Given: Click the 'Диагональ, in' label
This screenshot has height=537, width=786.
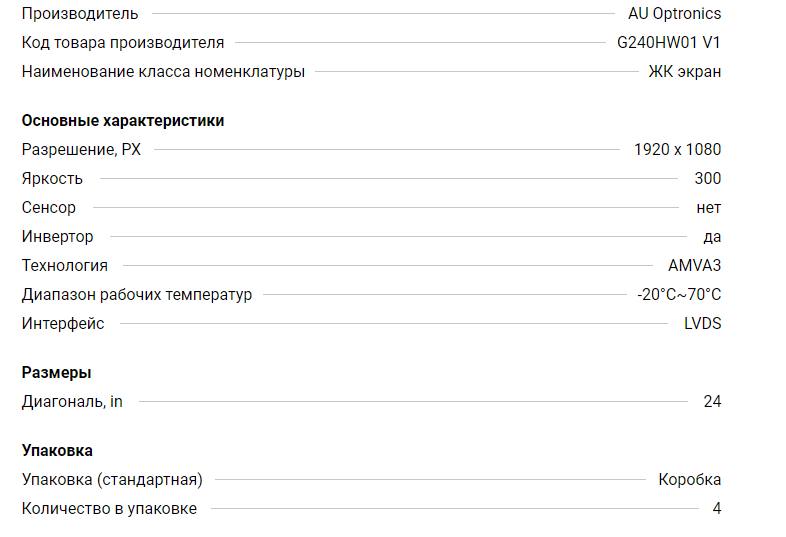Looking at the screenshot, I should point(72,402).
